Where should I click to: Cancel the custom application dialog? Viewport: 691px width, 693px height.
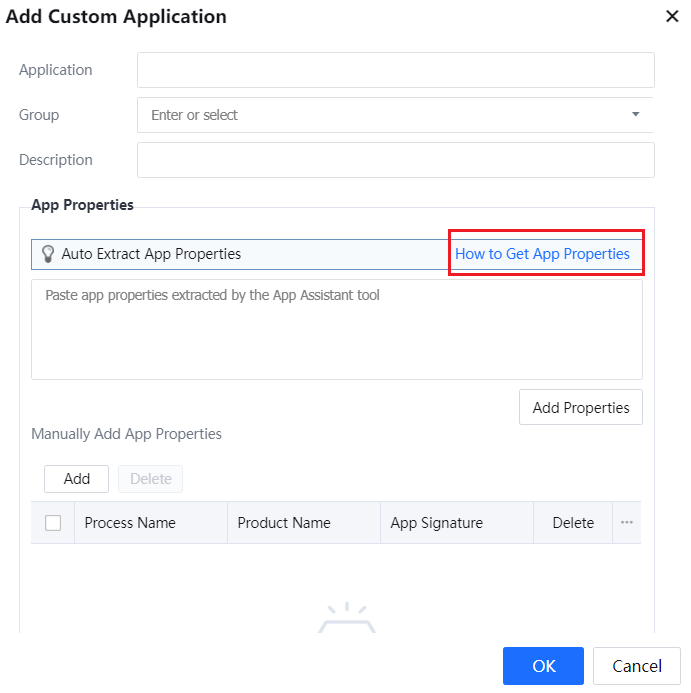pos(637,666)
